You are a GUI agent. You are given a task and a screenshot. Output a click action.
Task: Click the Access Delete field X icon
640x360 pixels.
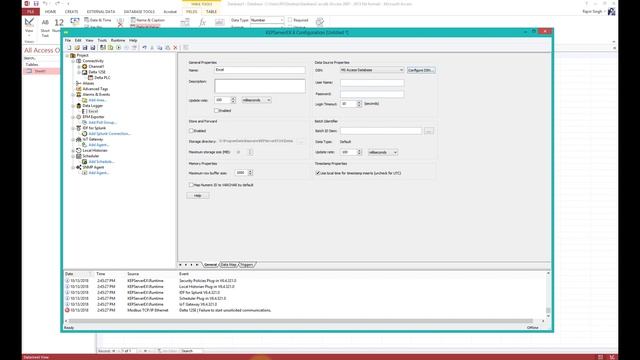120,24
